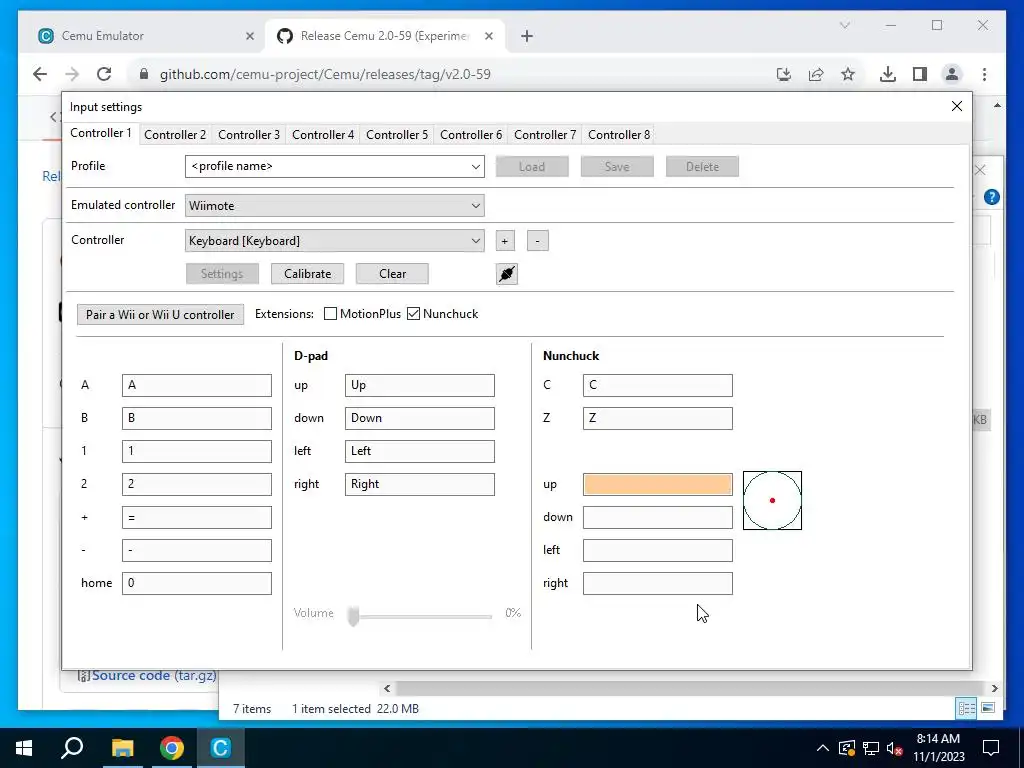Click Pair a Wii or Wii U controller
The height and width of the screenshot is (768, 1024).
coord(160,315)
